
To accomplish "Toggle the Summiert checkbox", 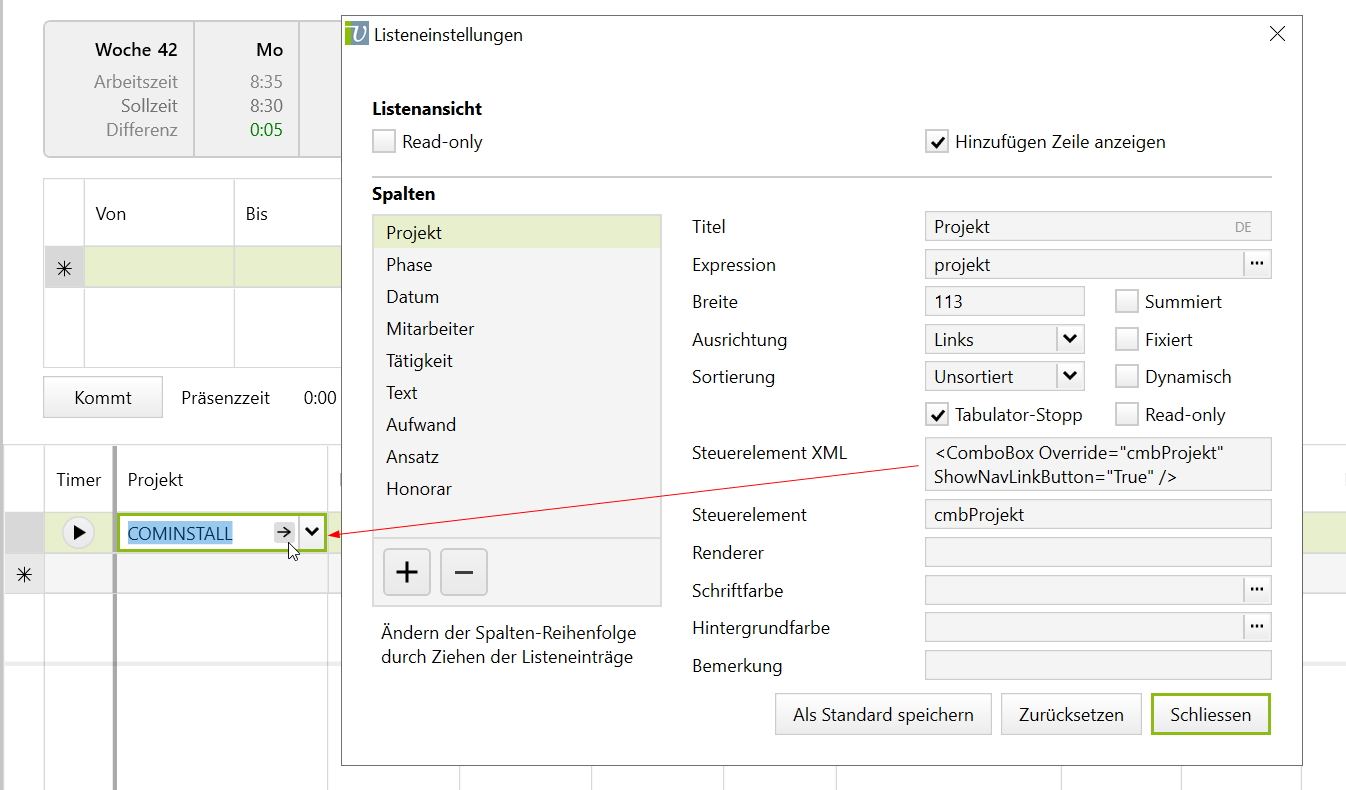I will tap(1127, 302).
